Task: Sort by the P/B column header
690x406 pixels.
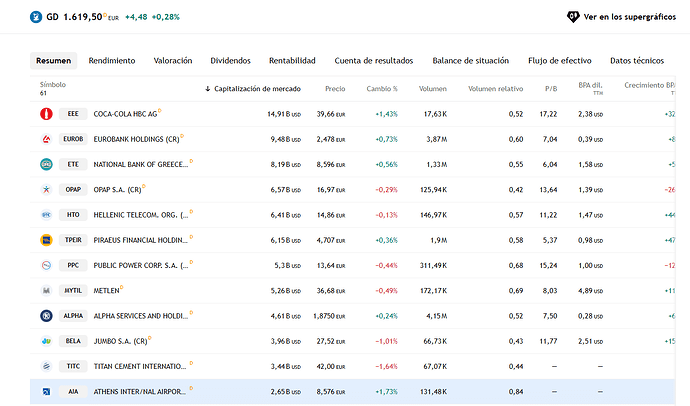Action: 551,89
